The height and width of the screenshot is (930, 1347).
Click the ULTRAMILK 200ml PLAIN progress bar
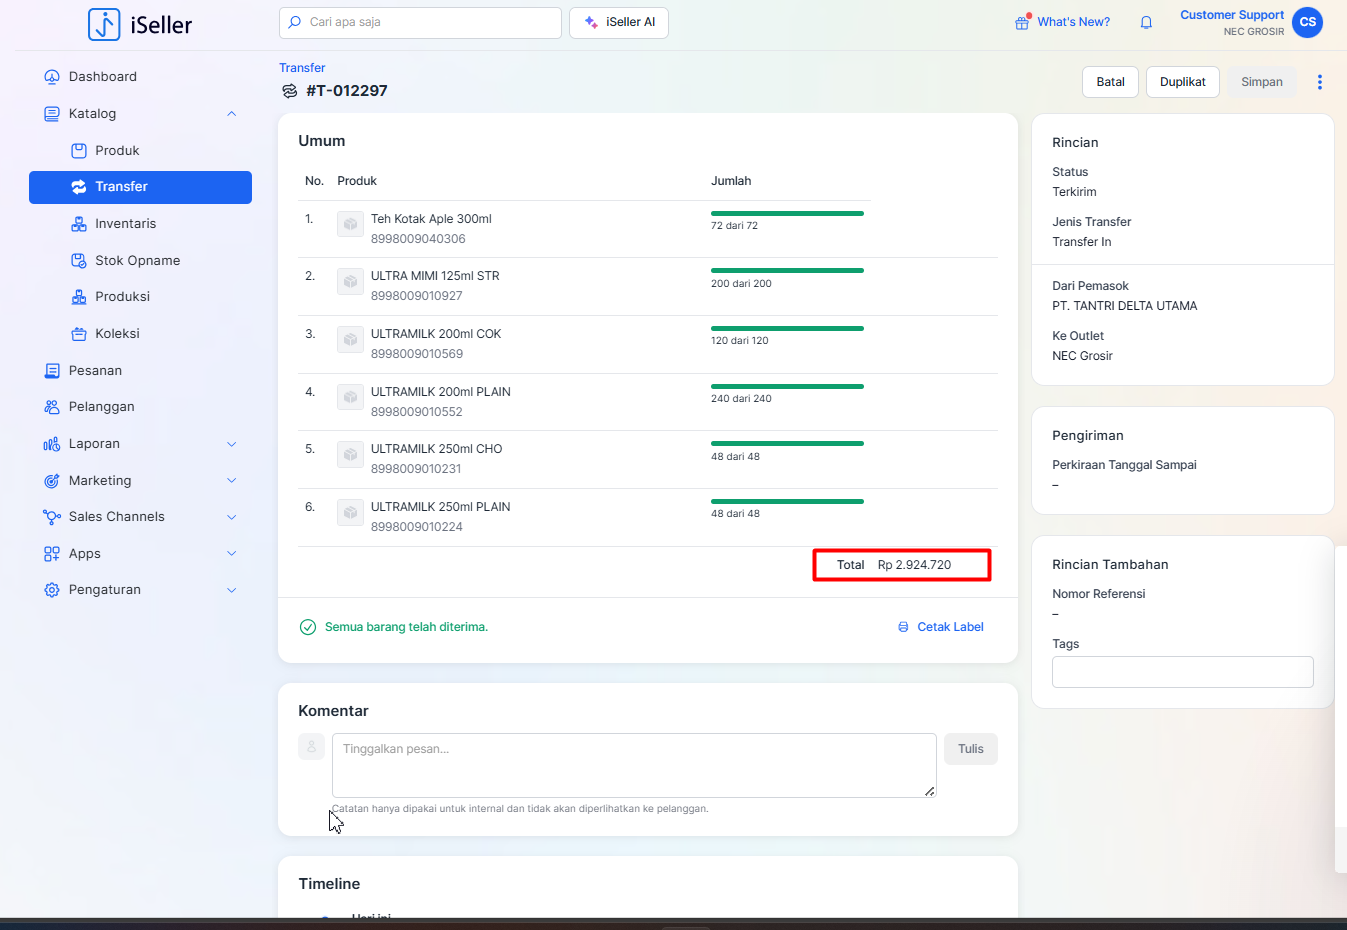pyautogui.click(x=787, y=386)
